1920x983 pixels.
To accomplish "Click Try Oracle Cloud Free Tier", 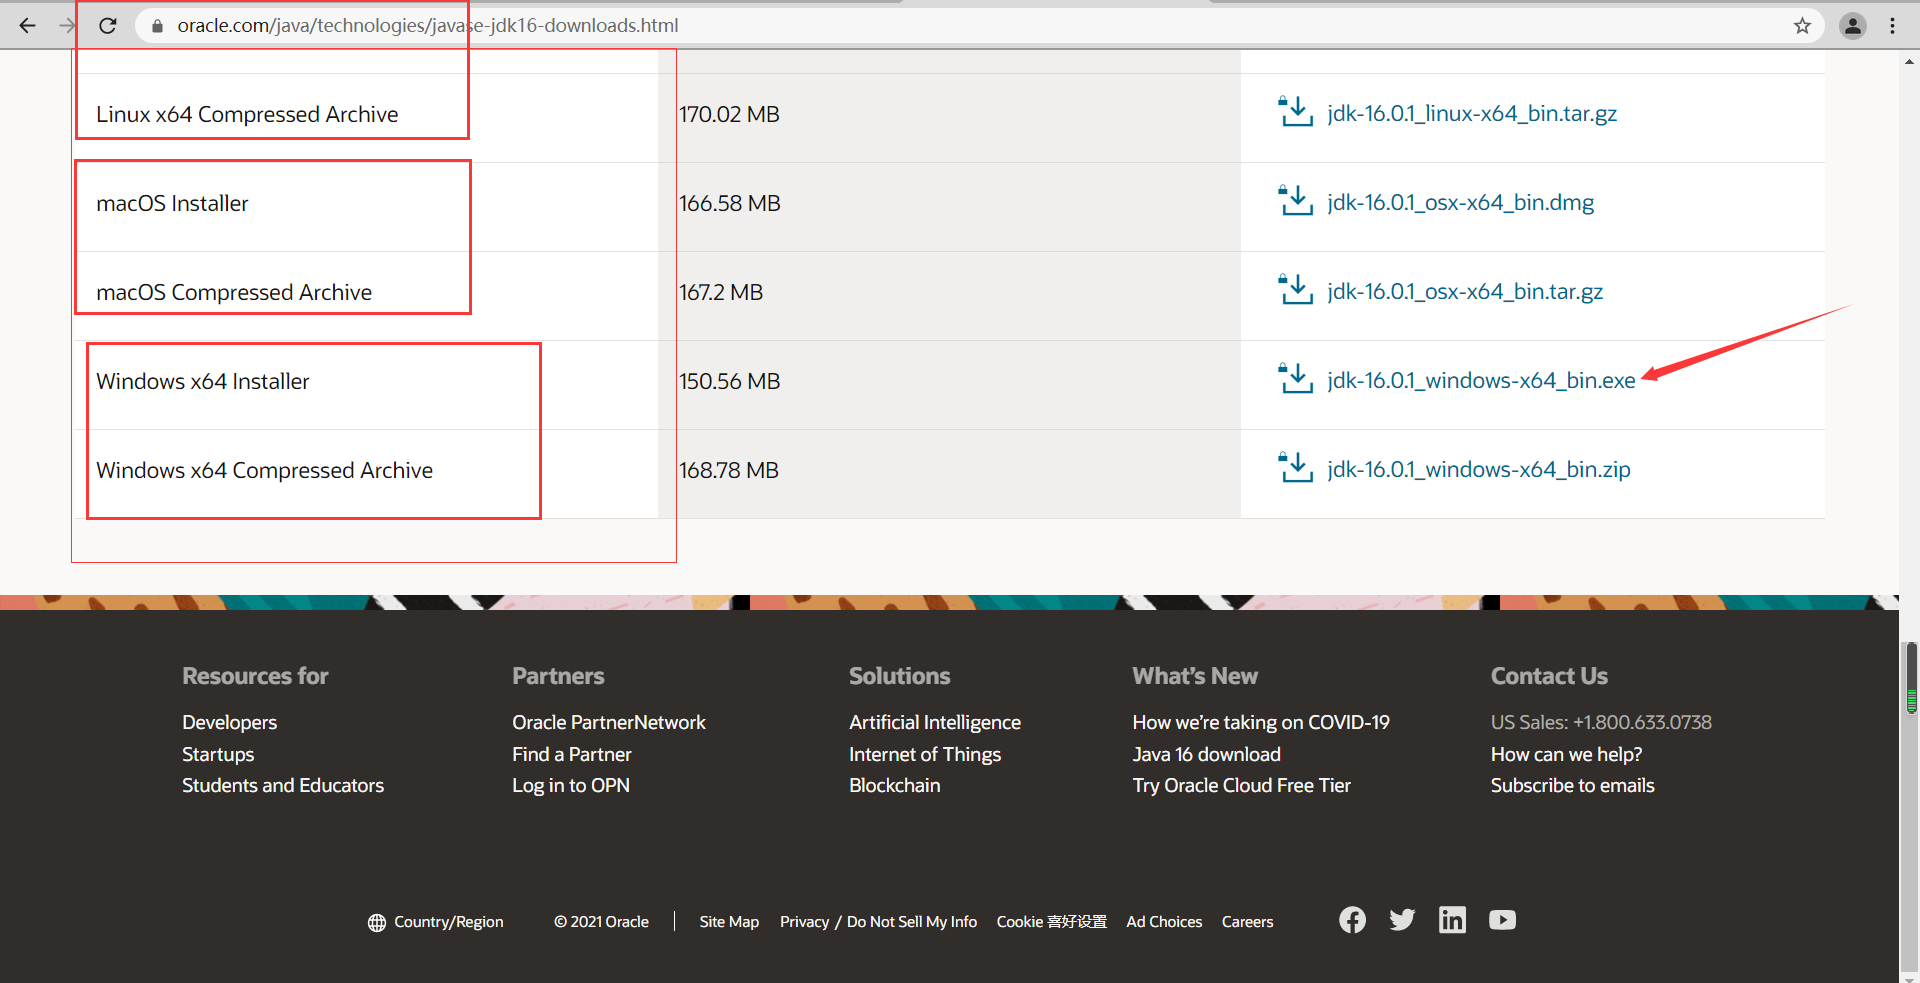I will [x=1241, y=785].
